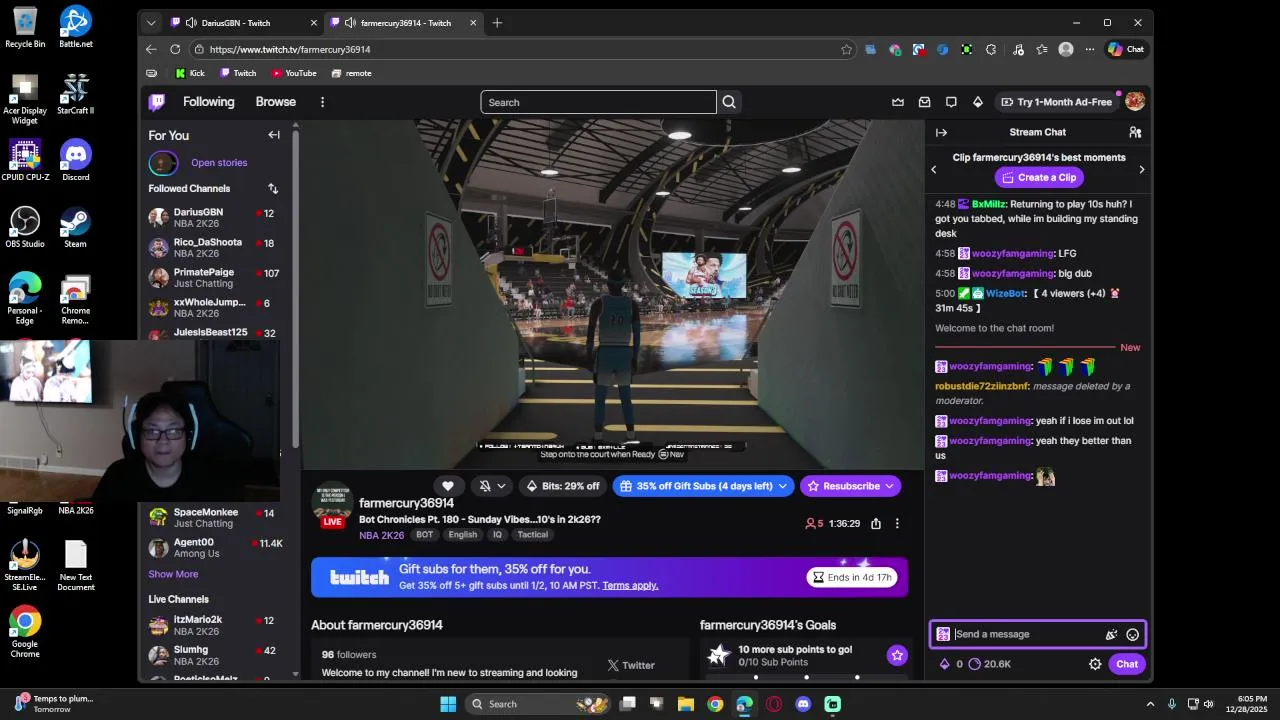Open Twitch notifications inbox icon
Screen dimensions: 1280x720
[925, 102]
